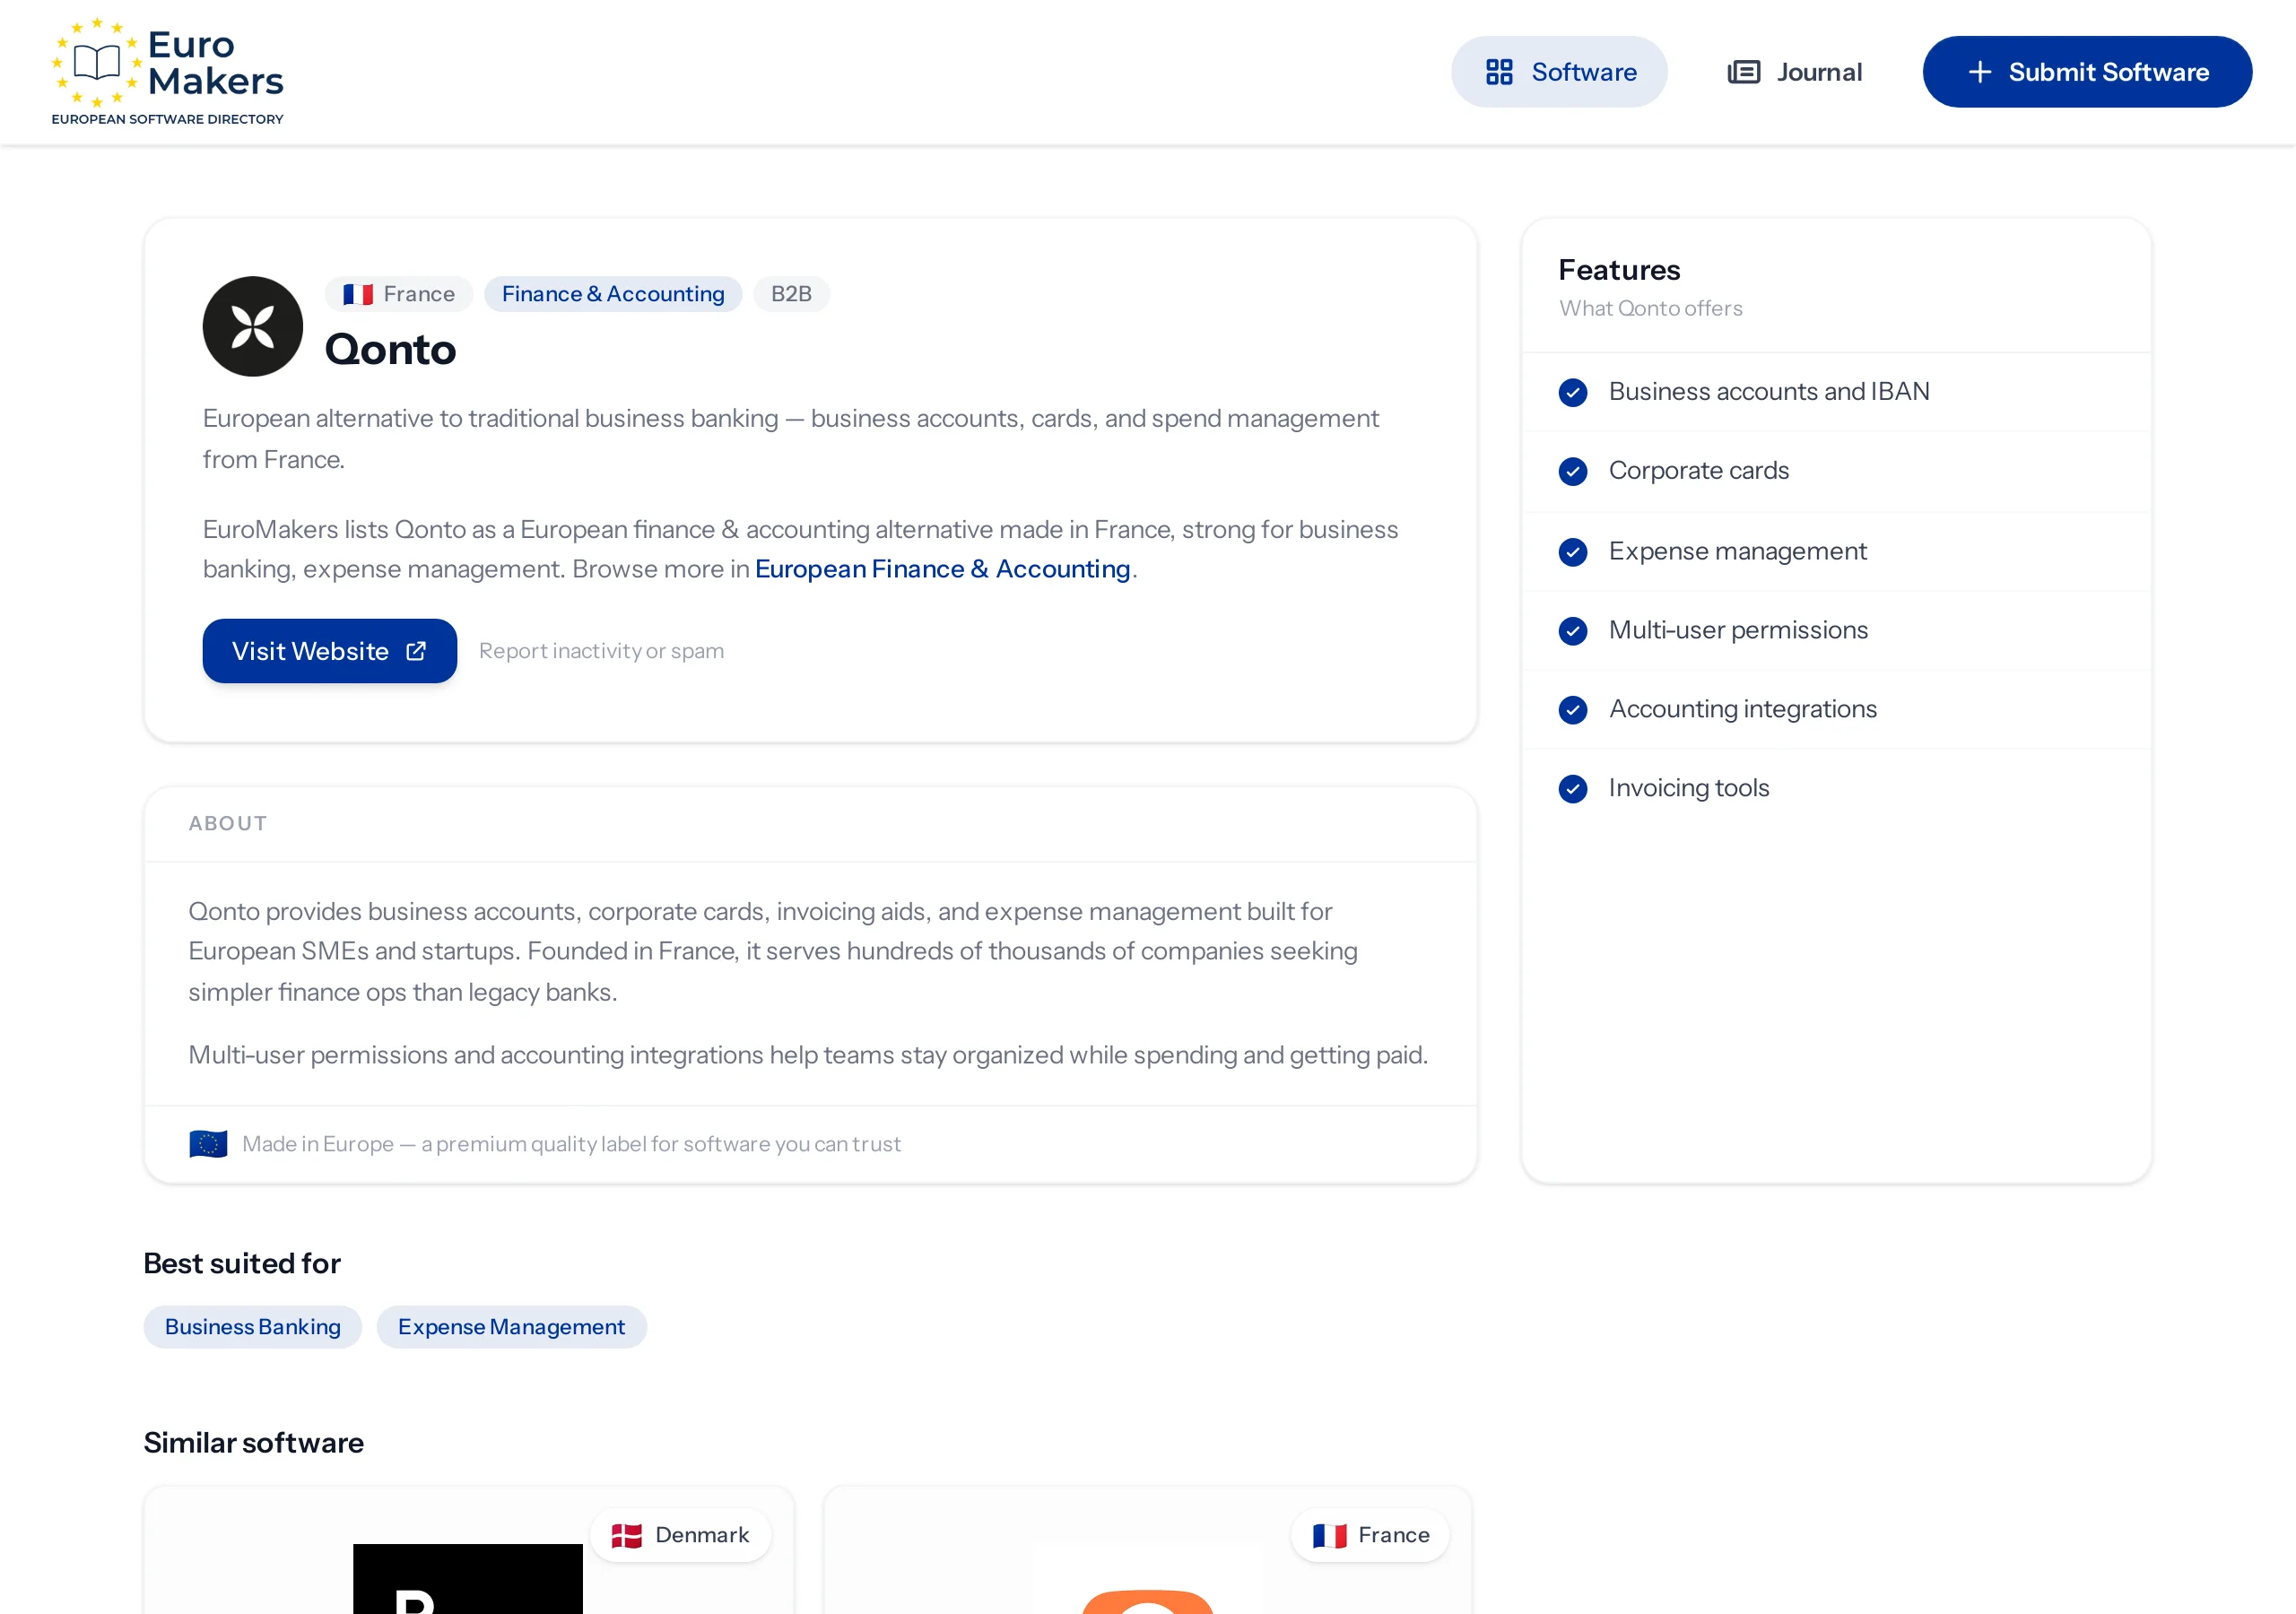The height and width of the screenshot is (1614, 2296).
Task: Click the Multi-user permissions feature text
Action: pyautogui.click(x=1738, y=630)
